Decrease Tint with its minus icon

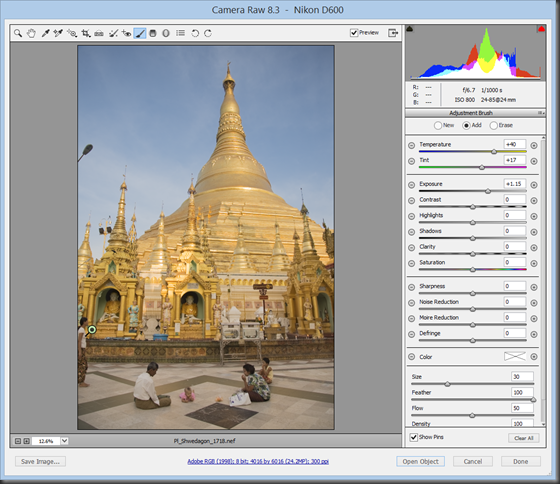(411, 161)
